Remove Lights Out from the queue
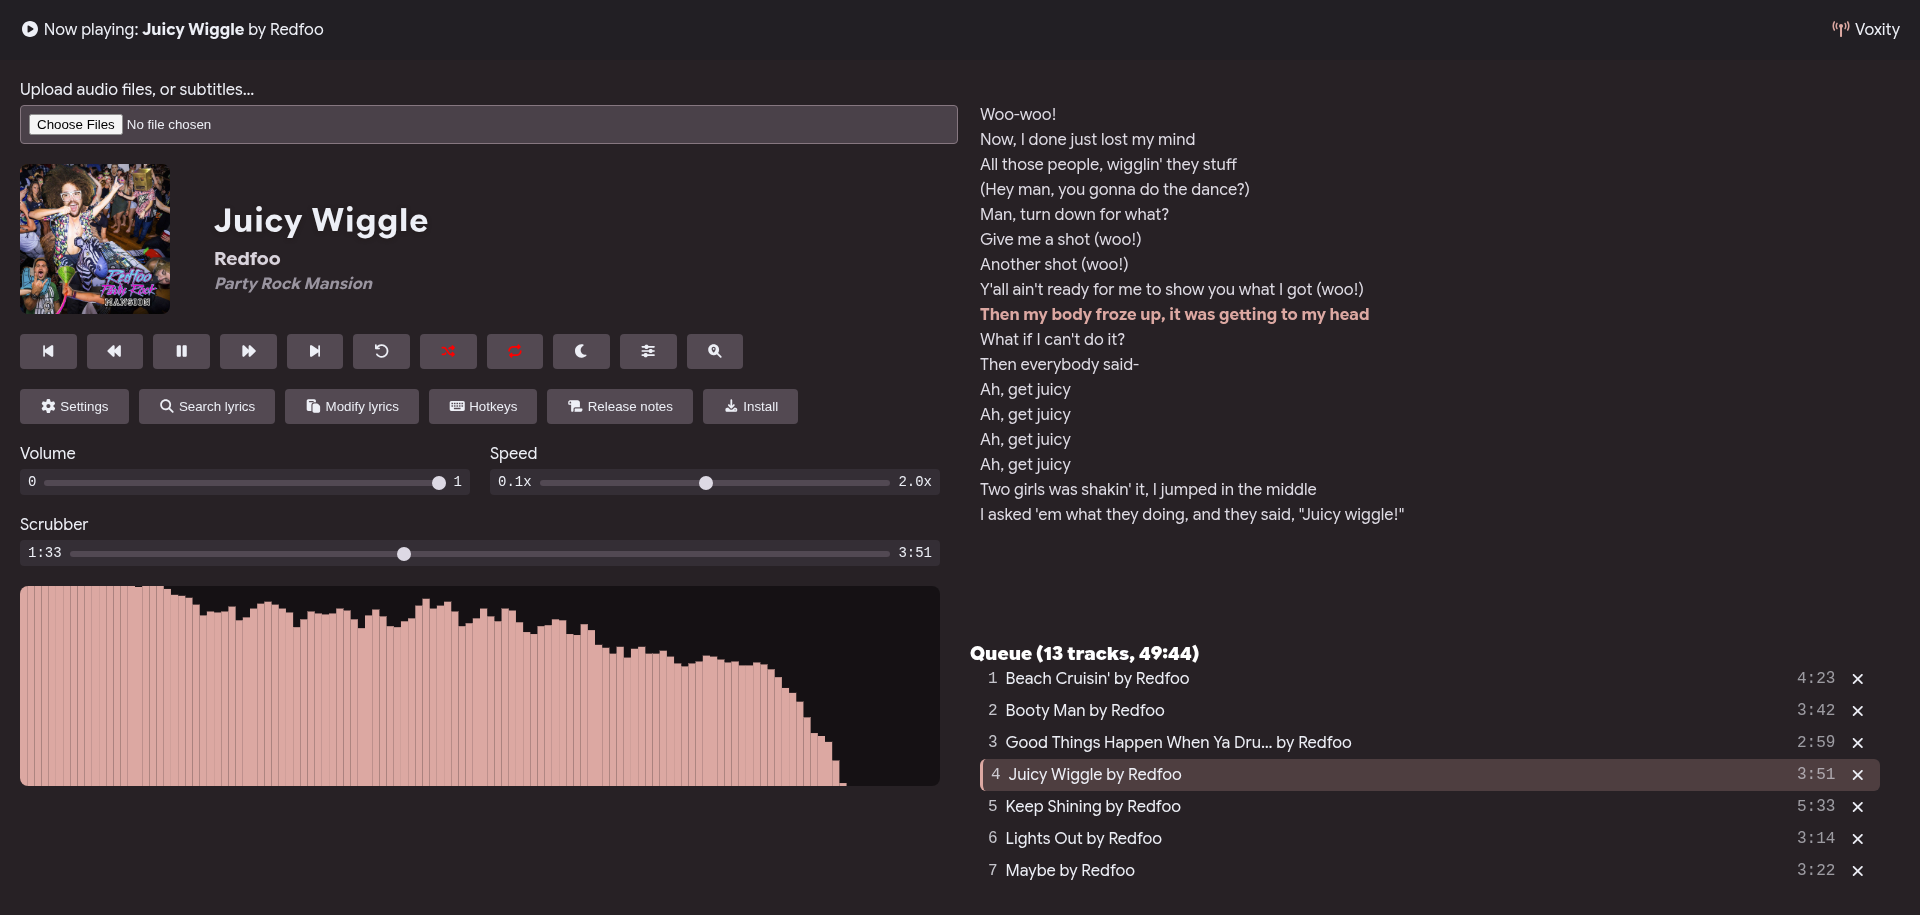This screenshot has width=1920, height=915. tap(1857, 839)
